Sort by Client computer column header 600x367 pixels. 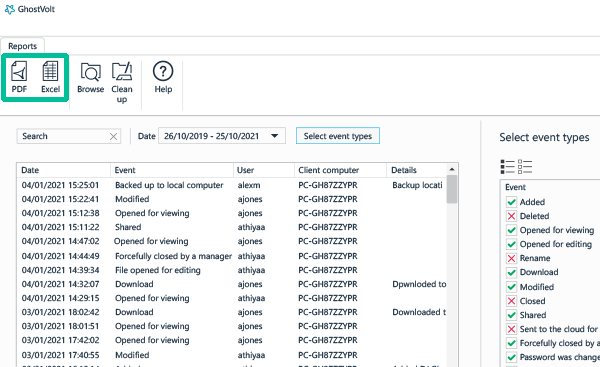click(x=340, y=170)
